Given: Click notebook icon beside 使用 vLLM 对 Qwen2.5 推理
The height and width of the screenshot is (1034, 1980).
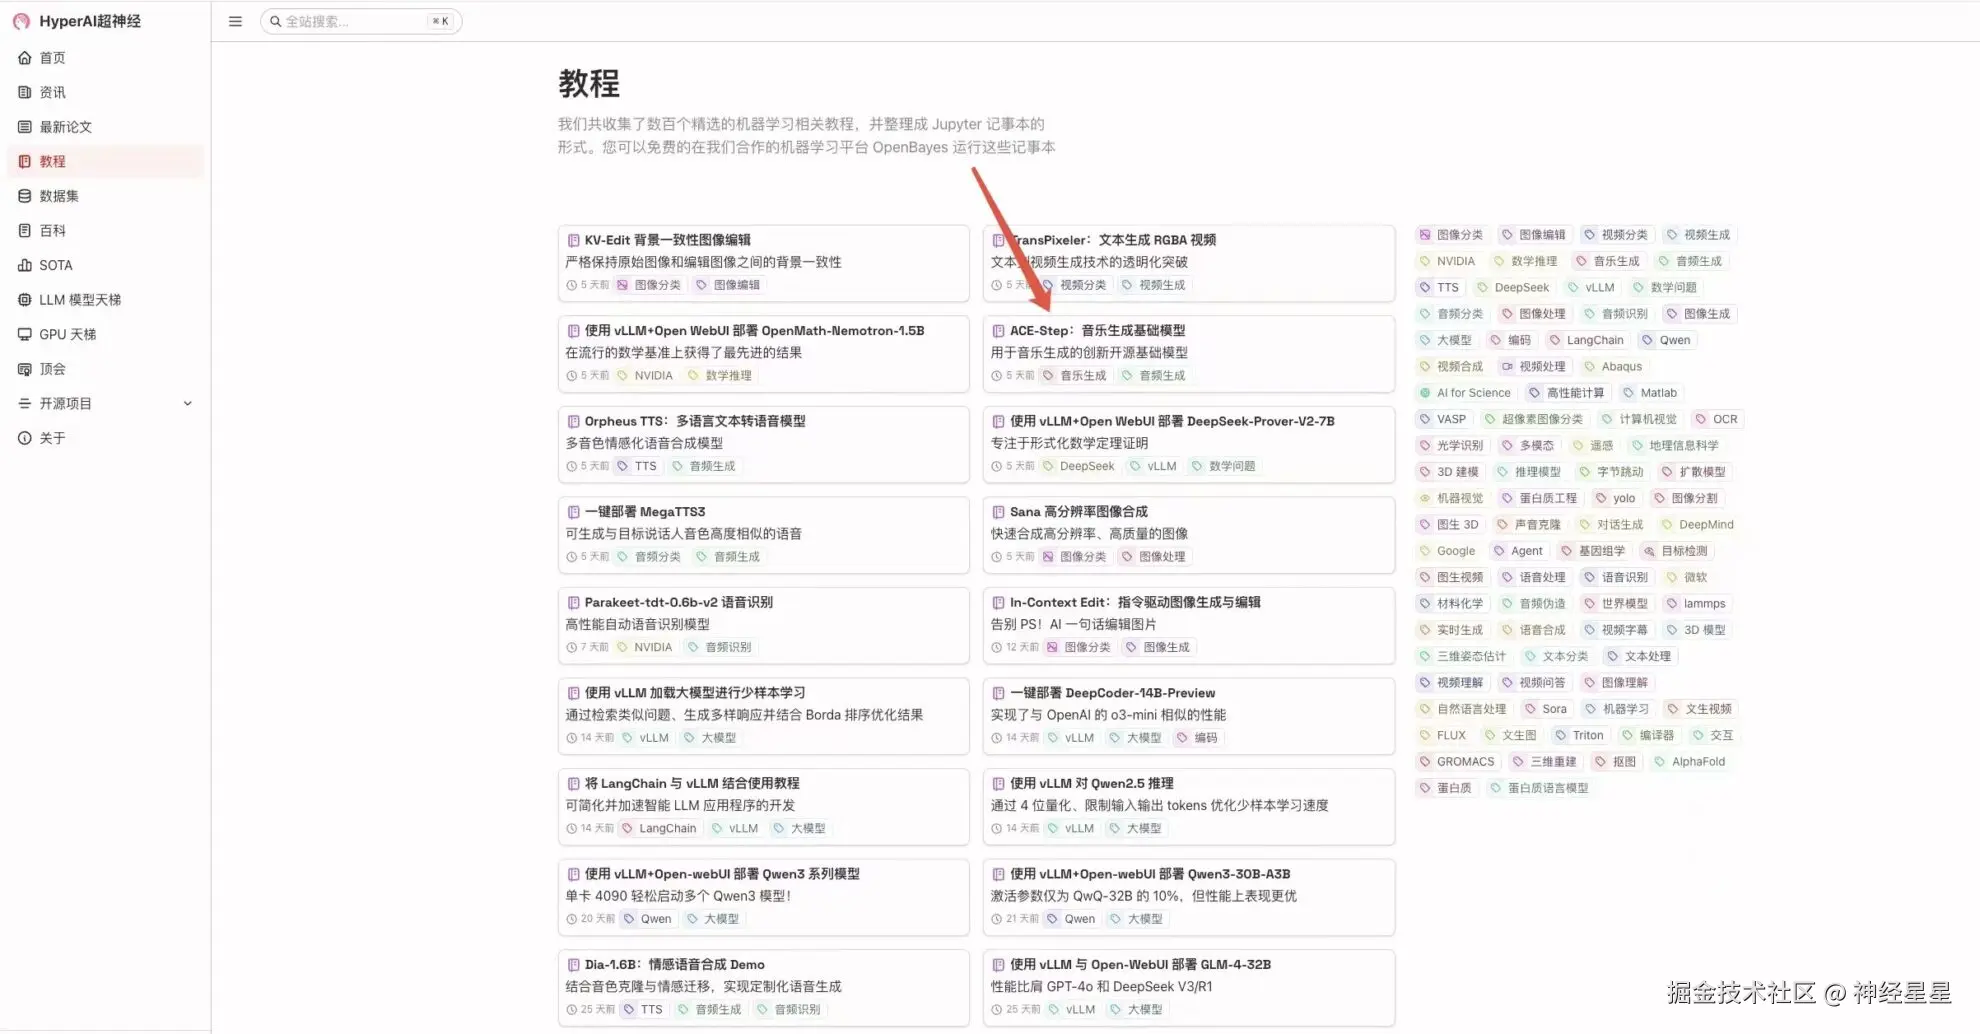Looking at the screenshot, I should pos(998,783).
